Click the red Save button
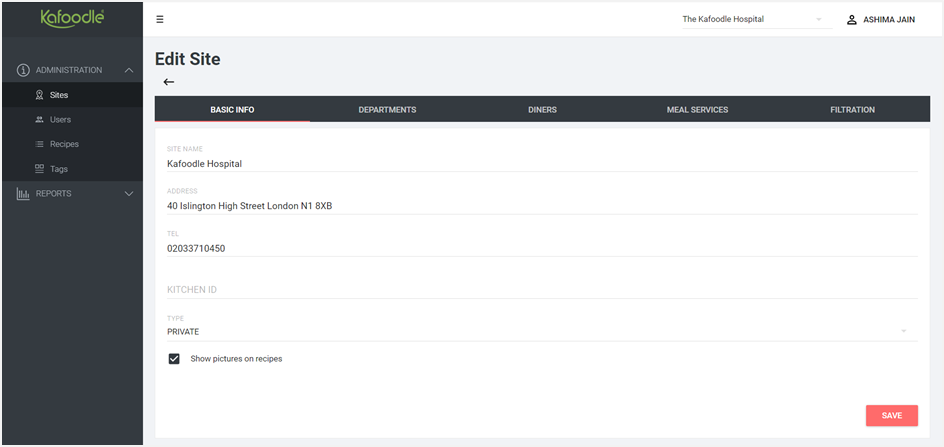This screenshot has width=944, height=447. [x=892, y=416]
